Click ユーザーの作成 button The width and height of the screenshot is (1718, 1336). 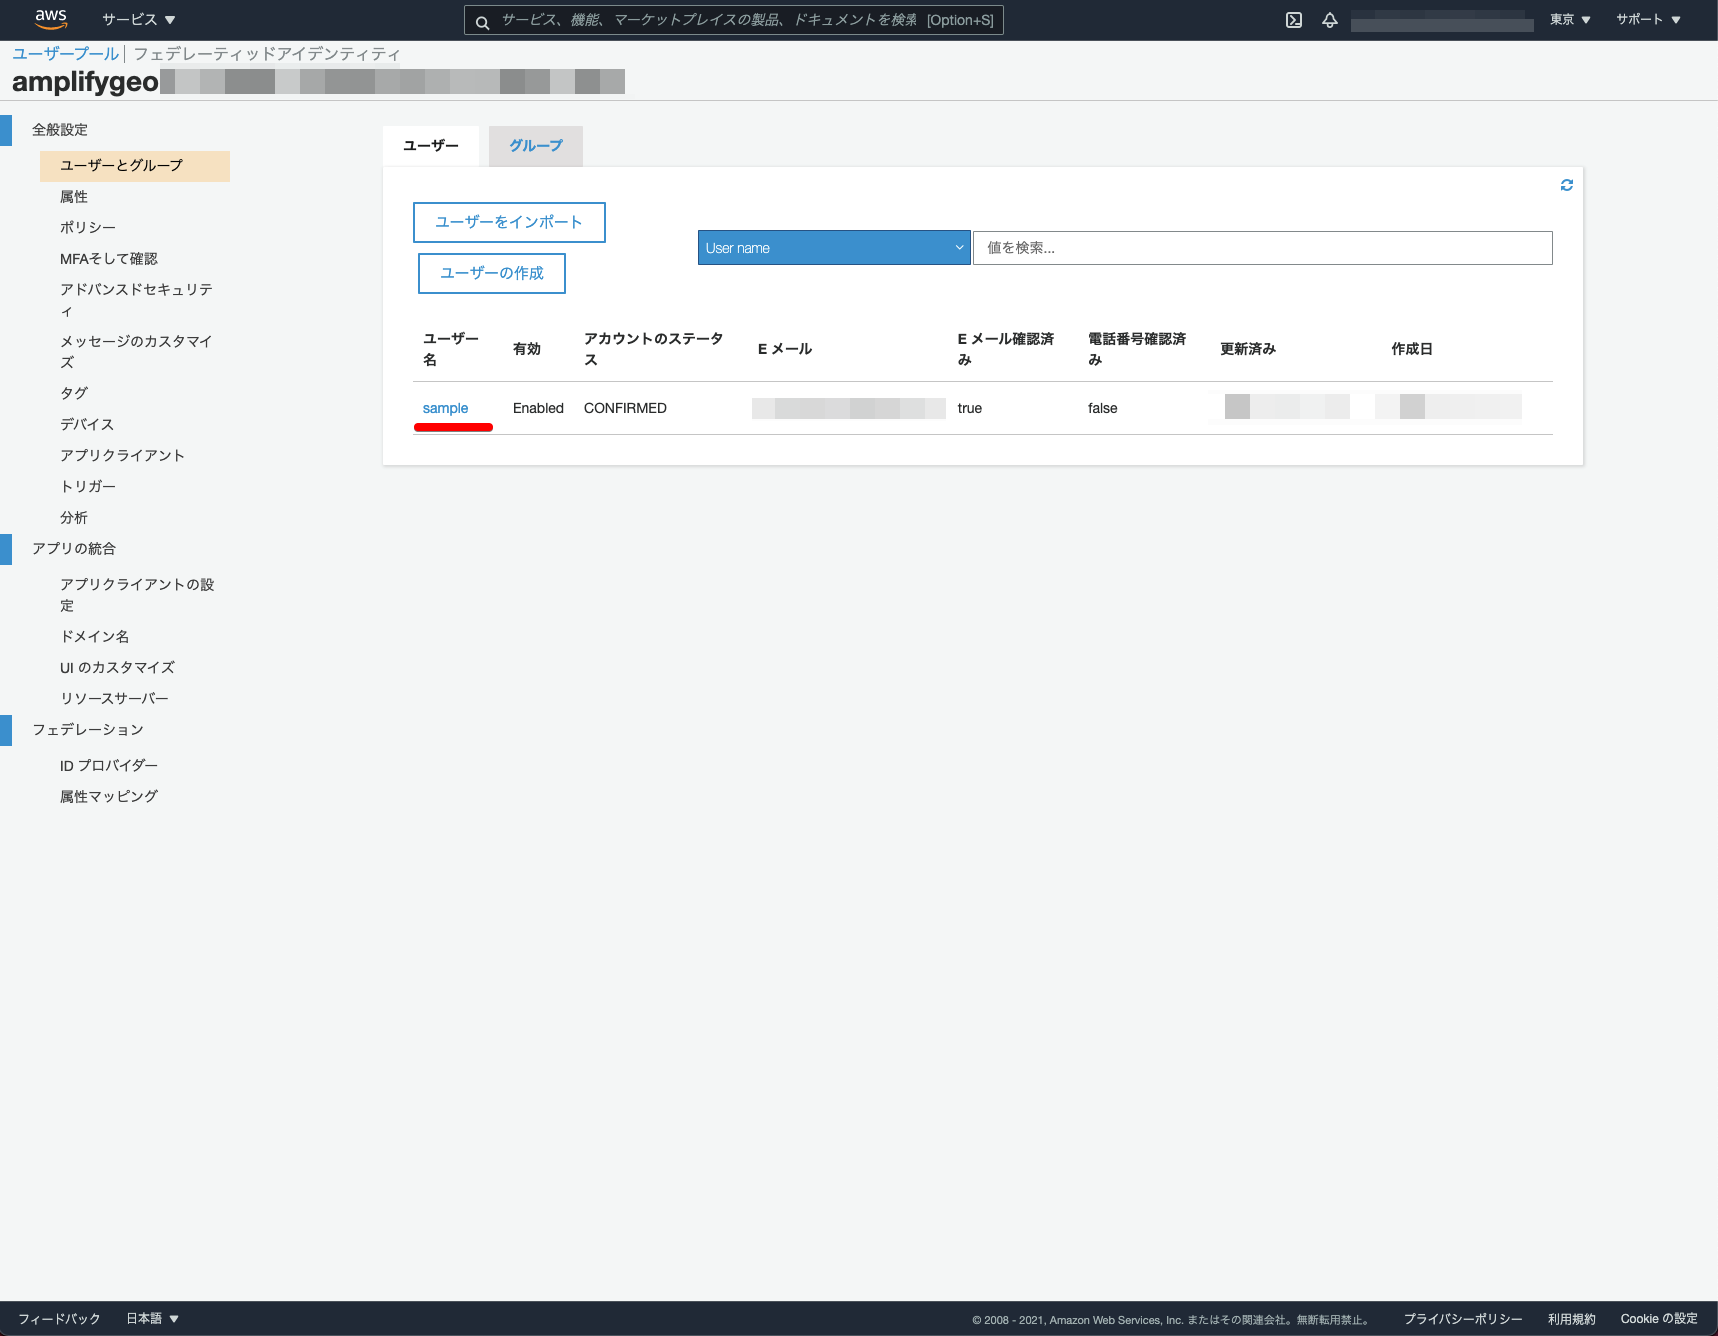492,273
